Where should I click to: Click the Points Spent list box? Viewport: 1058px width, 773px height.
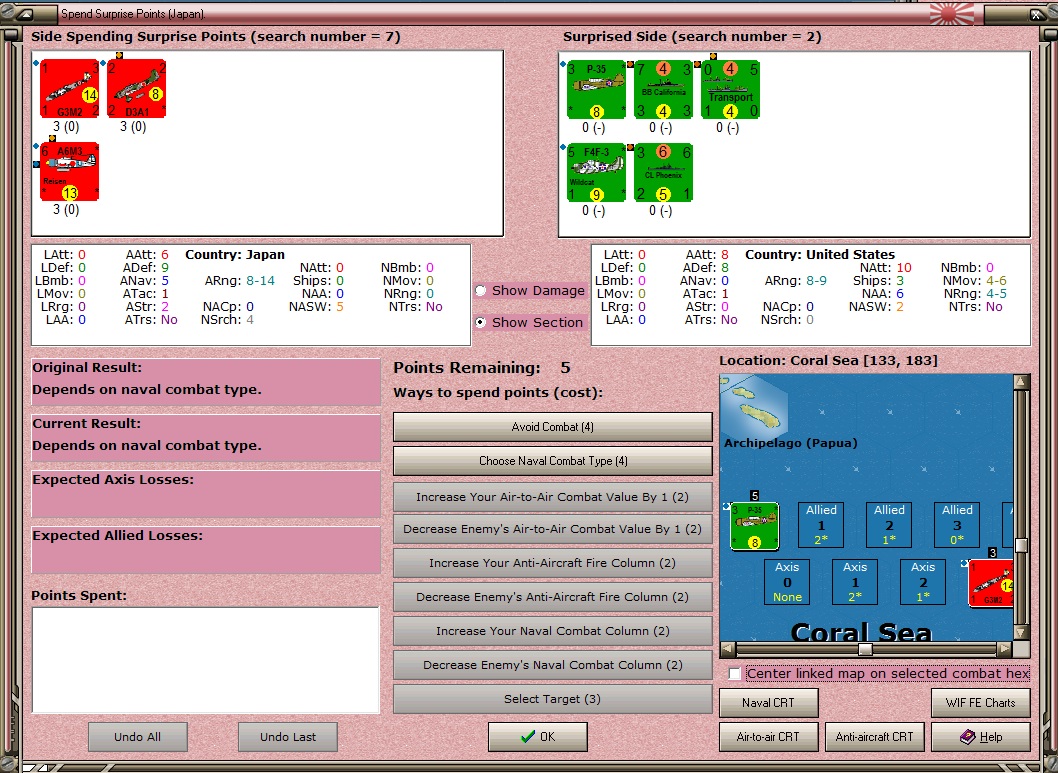pyautogui.click(x=206, y=660)
